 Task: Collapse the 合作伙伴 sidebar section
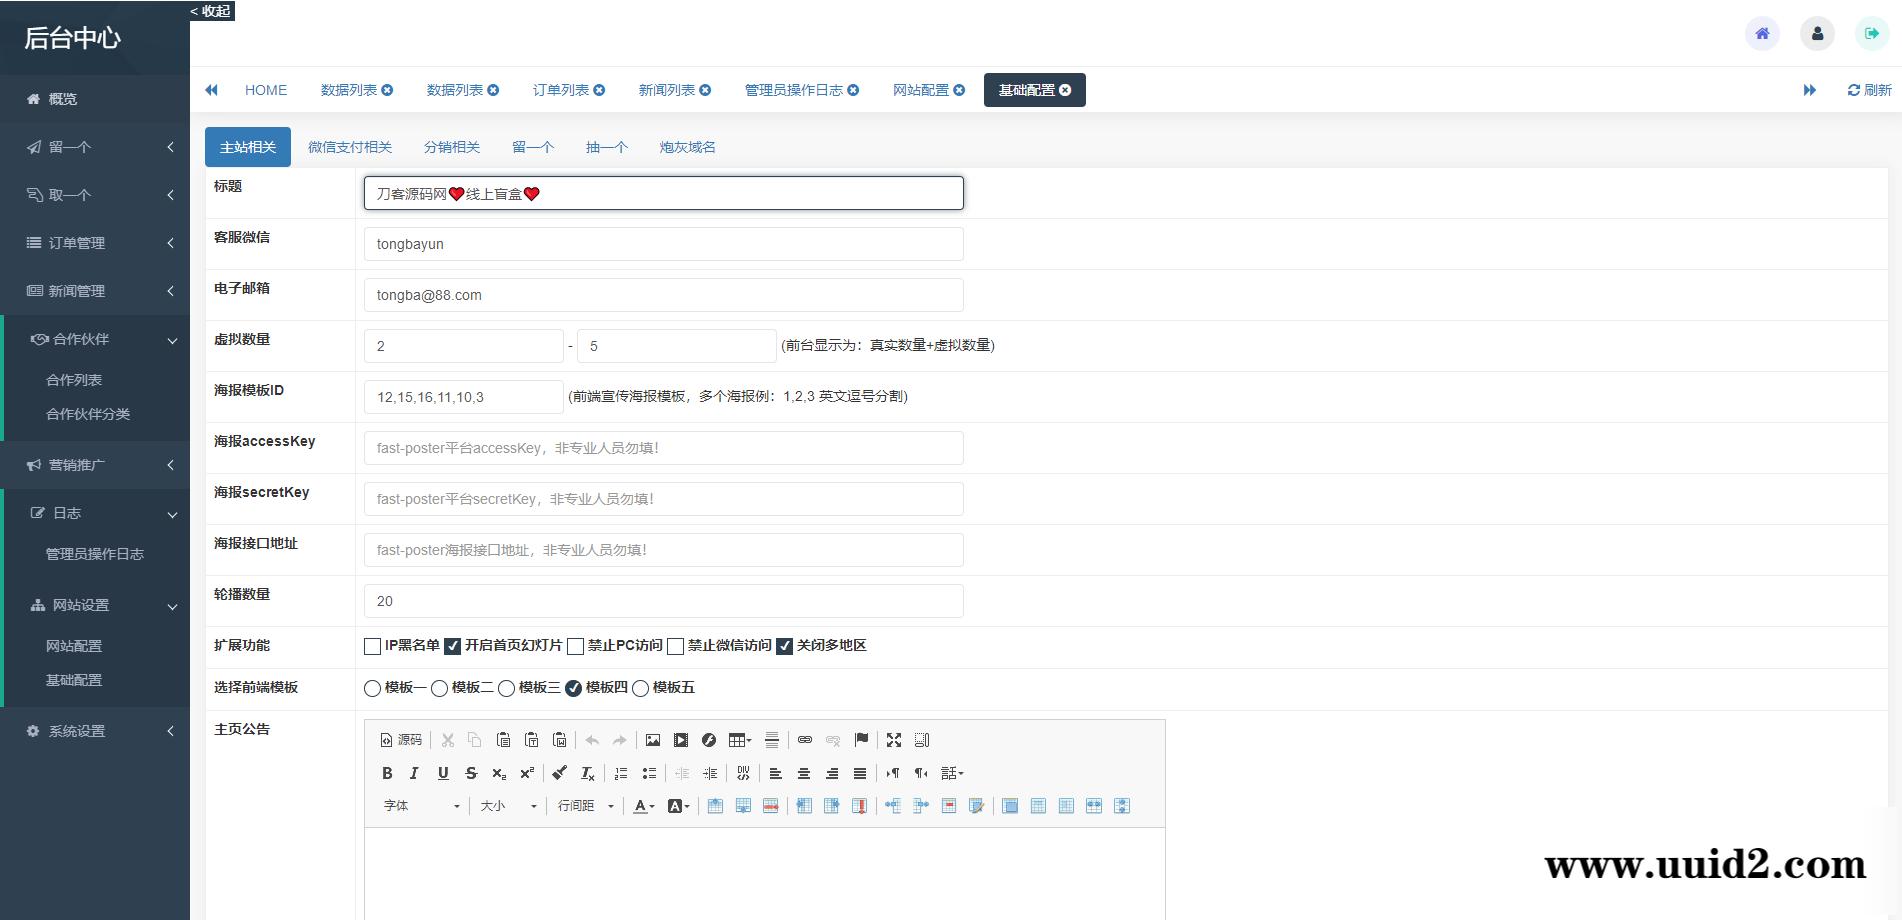point(95,339)
